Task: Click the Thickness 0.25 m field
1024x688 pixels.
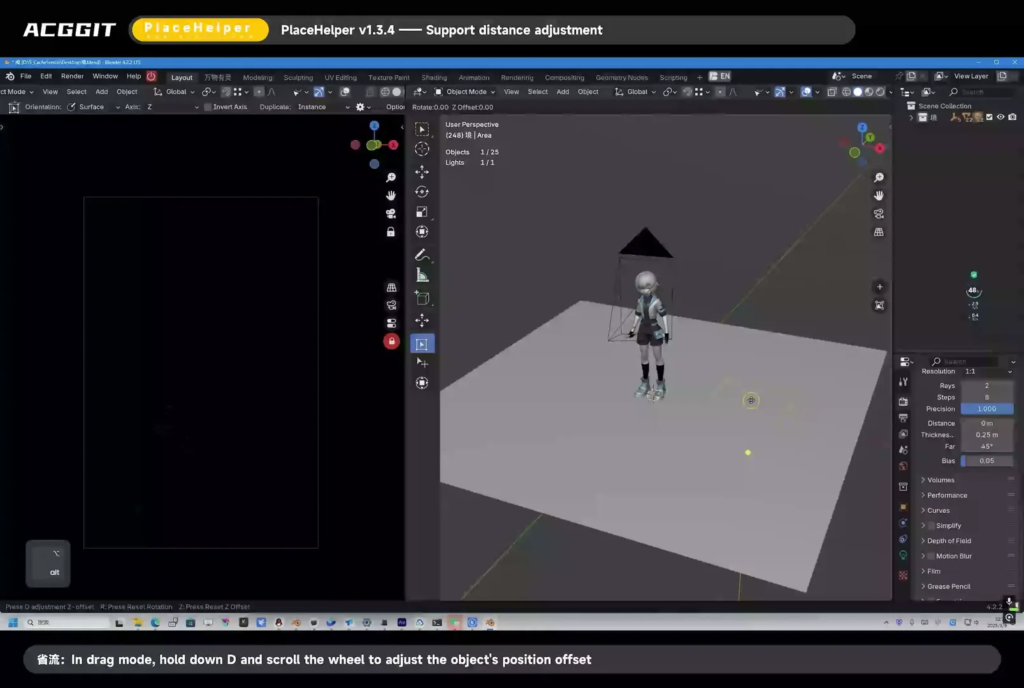Action: [x=987, y=435]
